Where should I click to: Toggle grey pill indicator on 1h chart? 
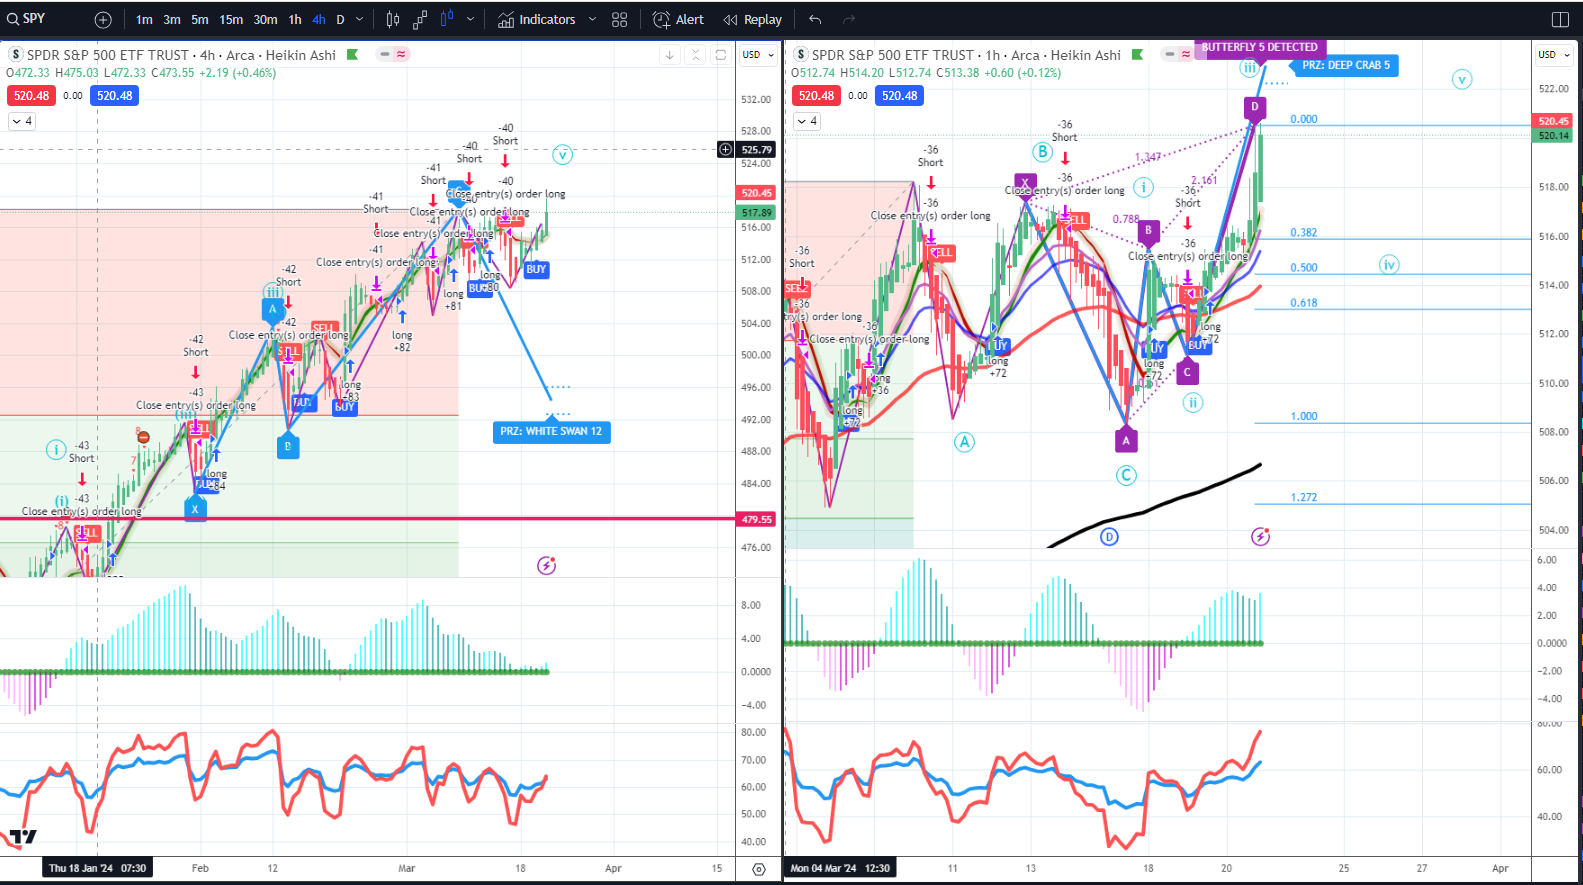point(1170,54)
